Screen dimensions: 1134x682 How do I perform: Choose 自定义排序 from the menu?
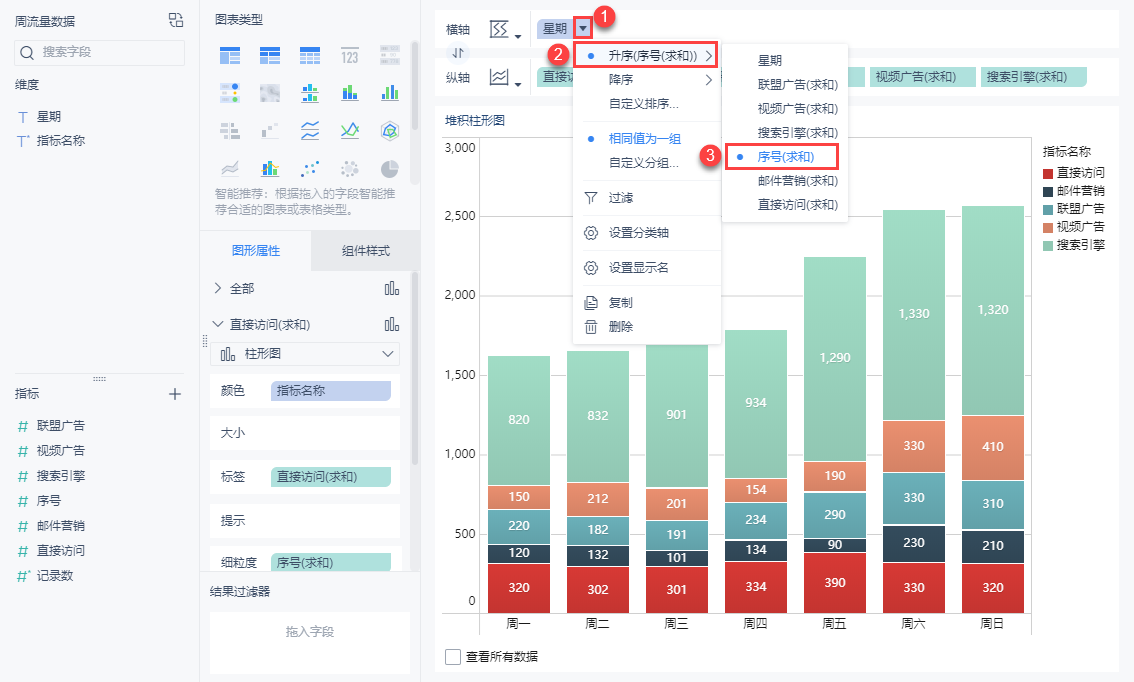(644, 103)
